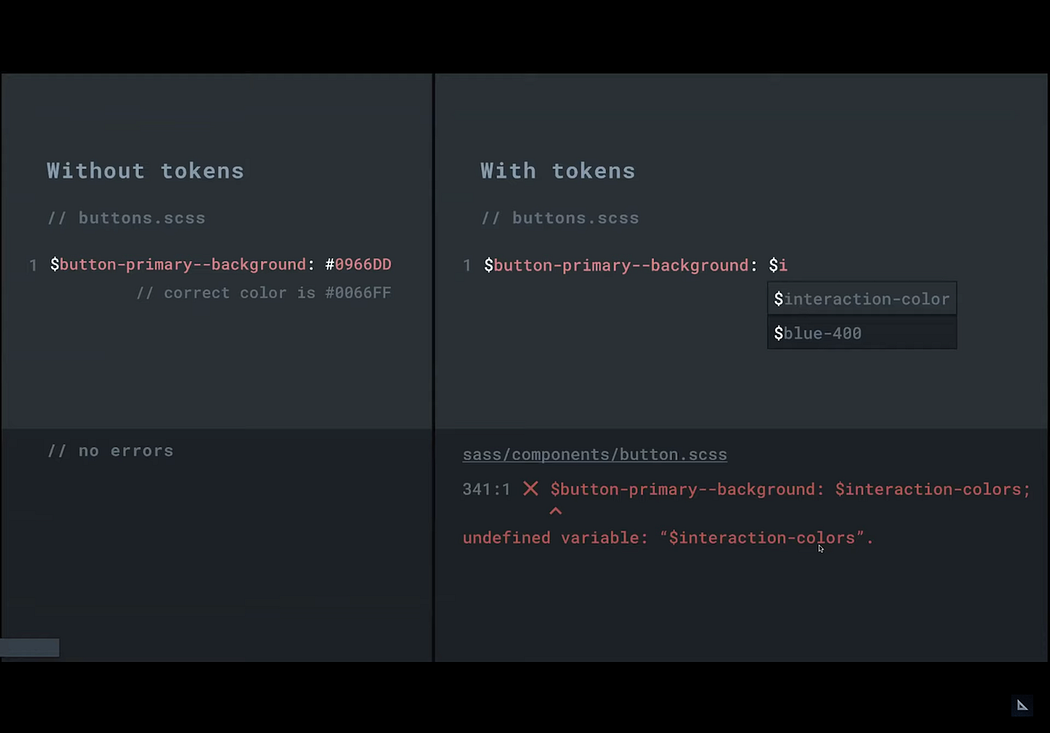
Task: Click the gray bar at bottom-left
Action: click(29, 648)
